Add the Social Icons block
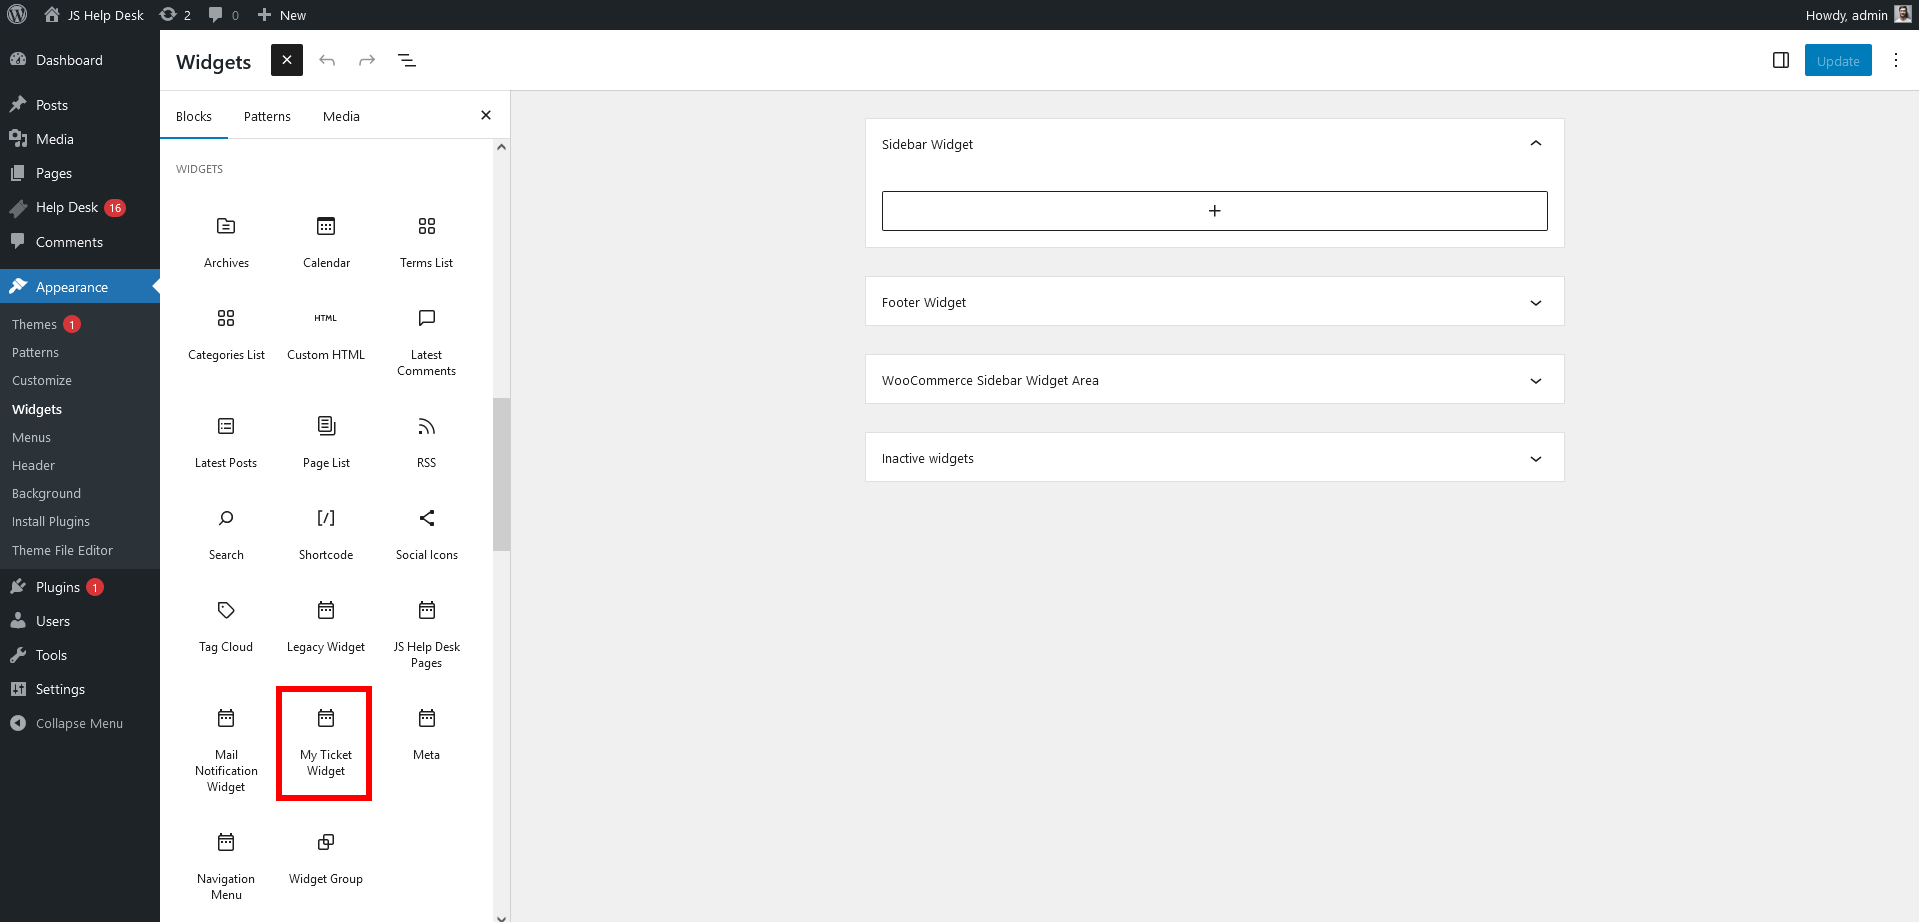Screen dimensions: 1919x922 point(426,532)
